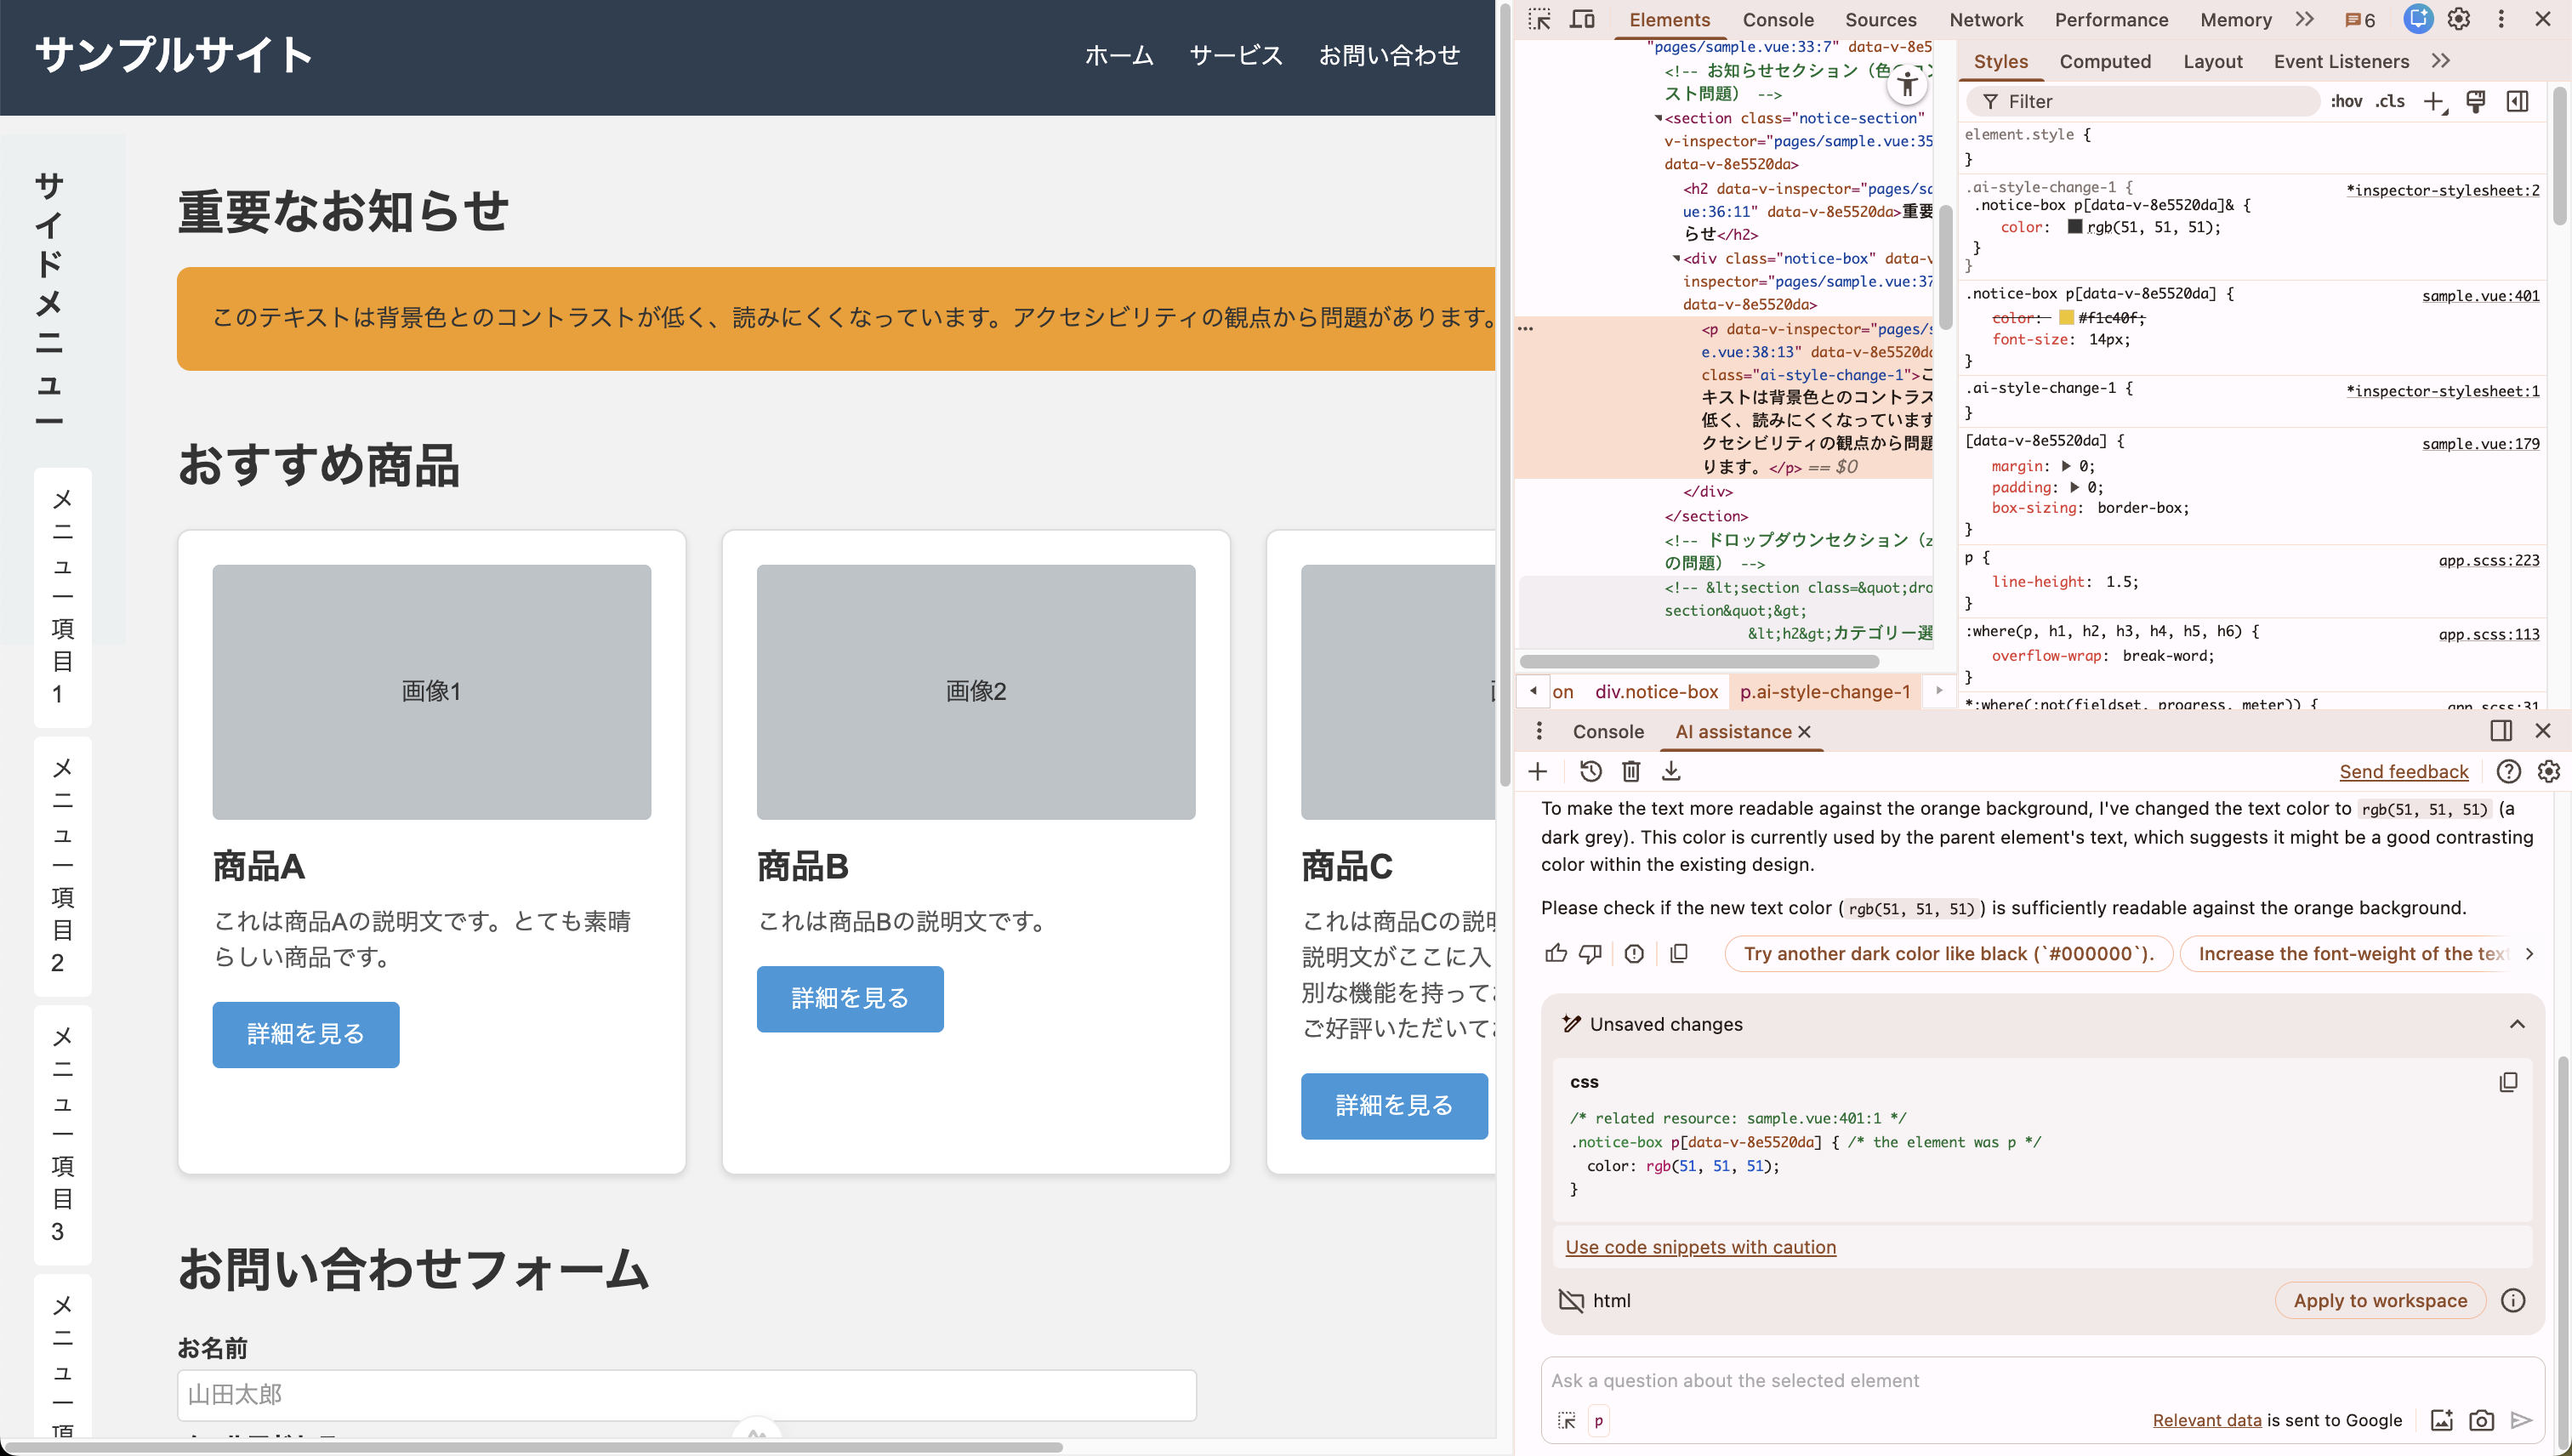Click the #f1c40f yellow color swatch

pos(2066,318)
